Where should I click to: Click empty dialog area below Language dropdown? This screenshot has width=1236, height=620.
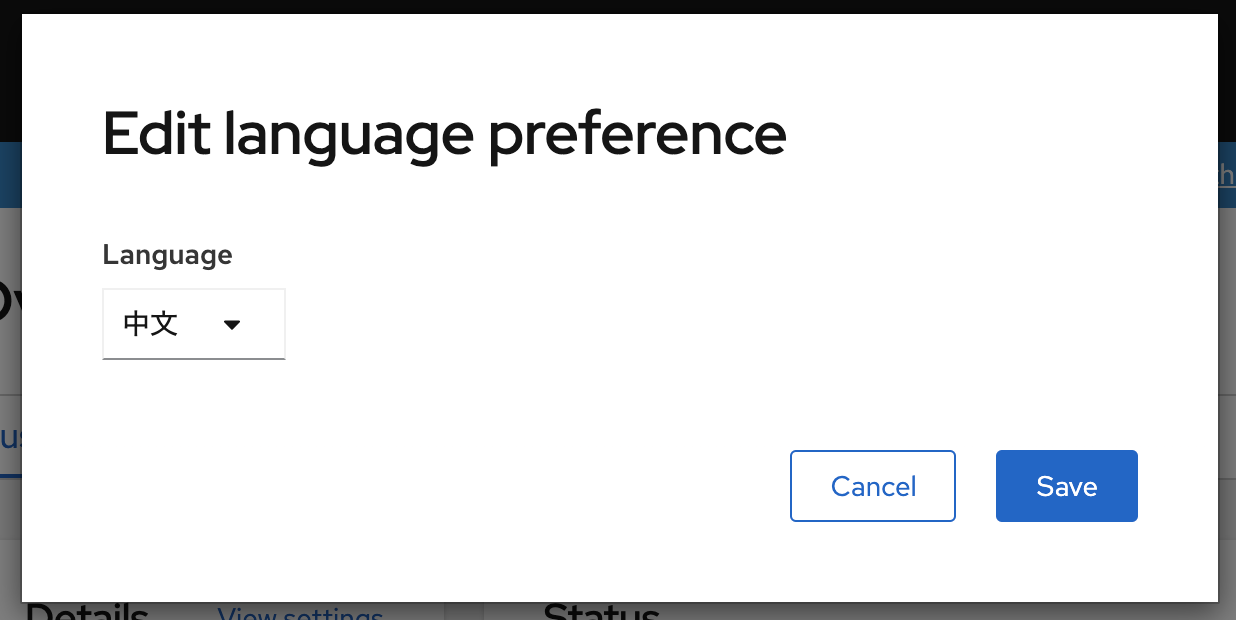click(193, 410)
